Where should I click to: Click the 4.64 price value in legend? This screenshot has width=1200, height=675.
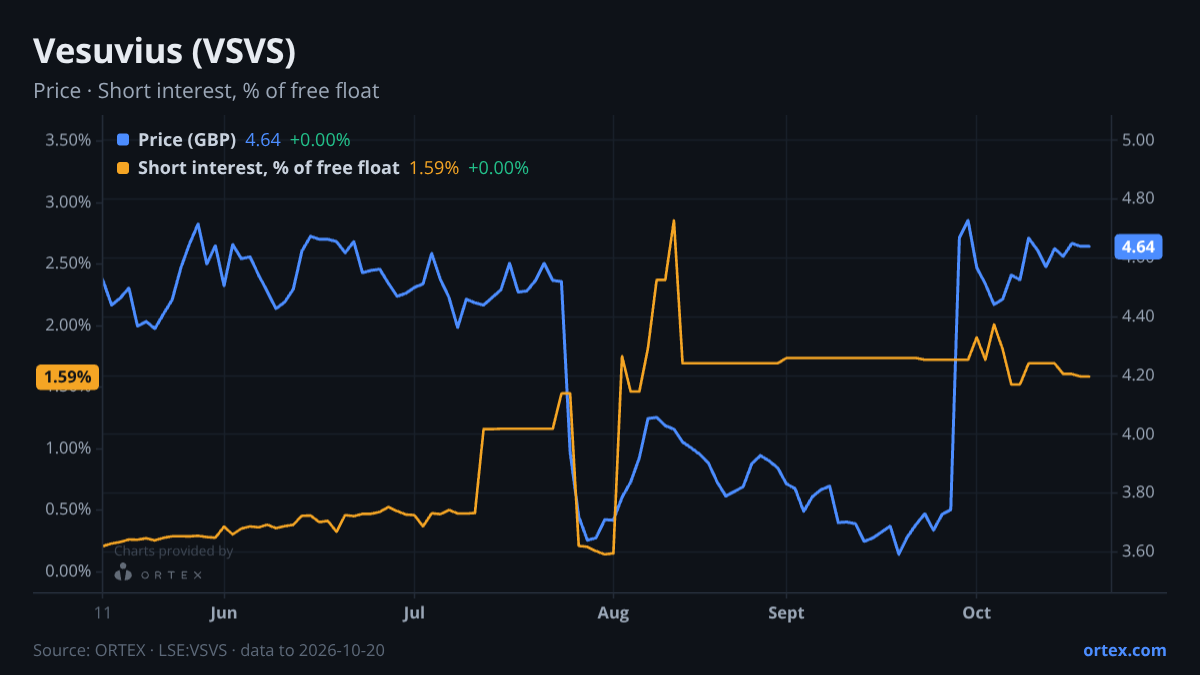263,140
